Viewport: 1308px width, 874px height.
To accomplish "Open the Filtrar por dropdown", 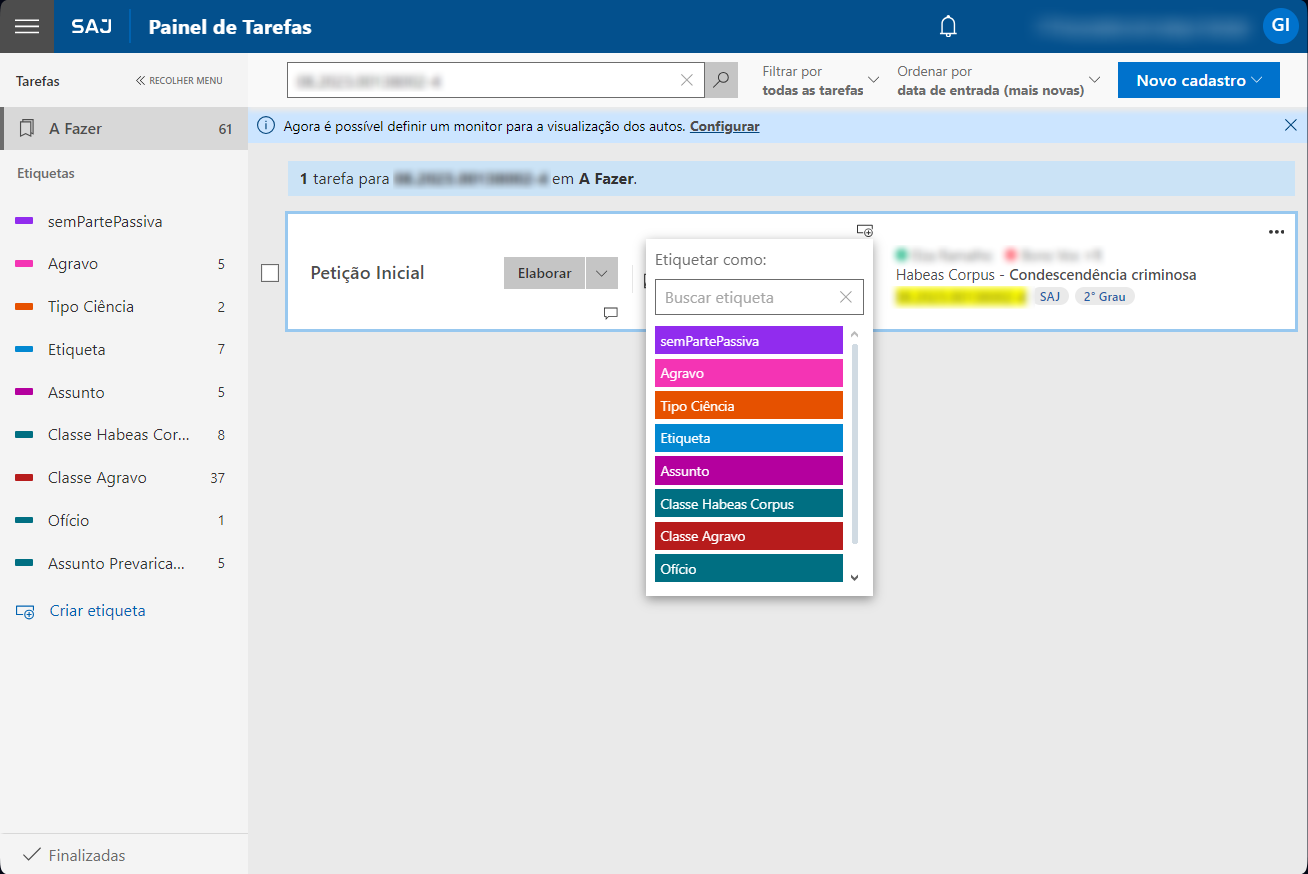I will point(820,80).
